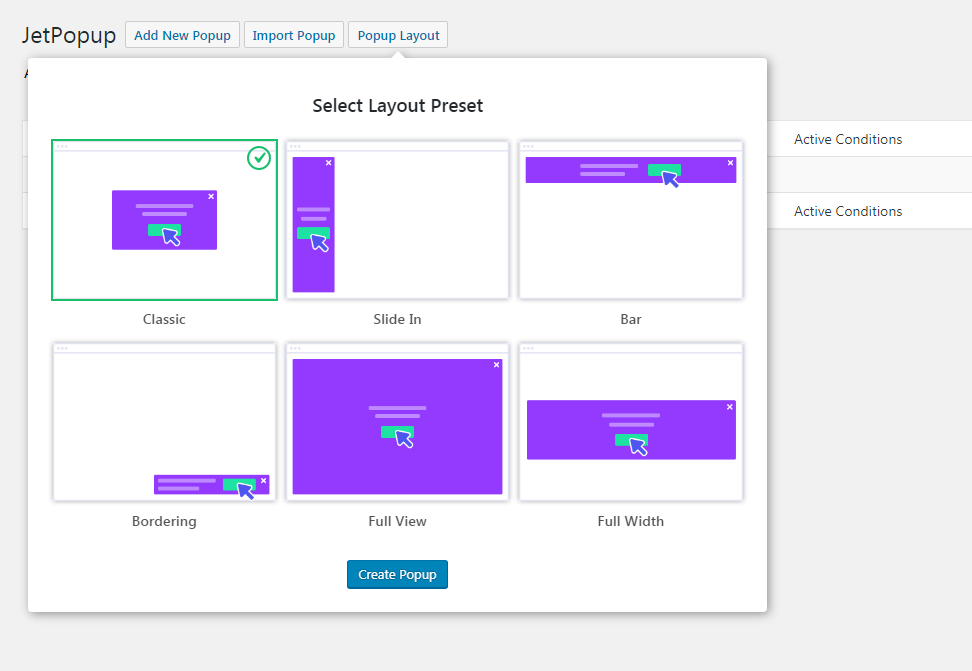
Task: Pick the Full Width layout preset
Action: click(x=630, y=422)
